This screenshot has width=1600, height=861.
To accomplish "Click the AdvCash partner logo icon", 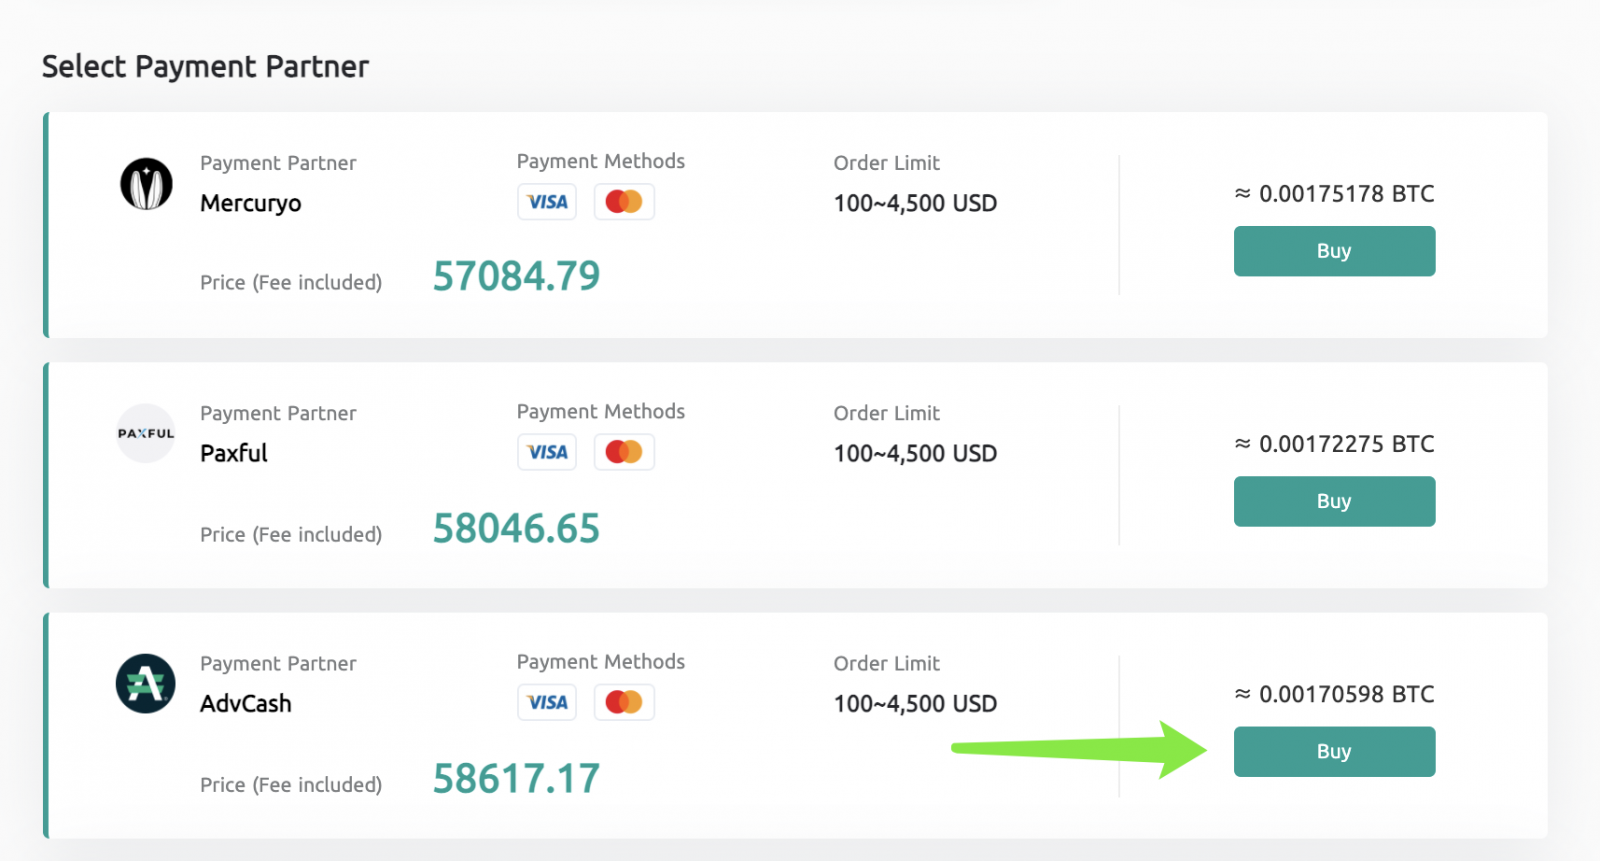I will 145,684.
